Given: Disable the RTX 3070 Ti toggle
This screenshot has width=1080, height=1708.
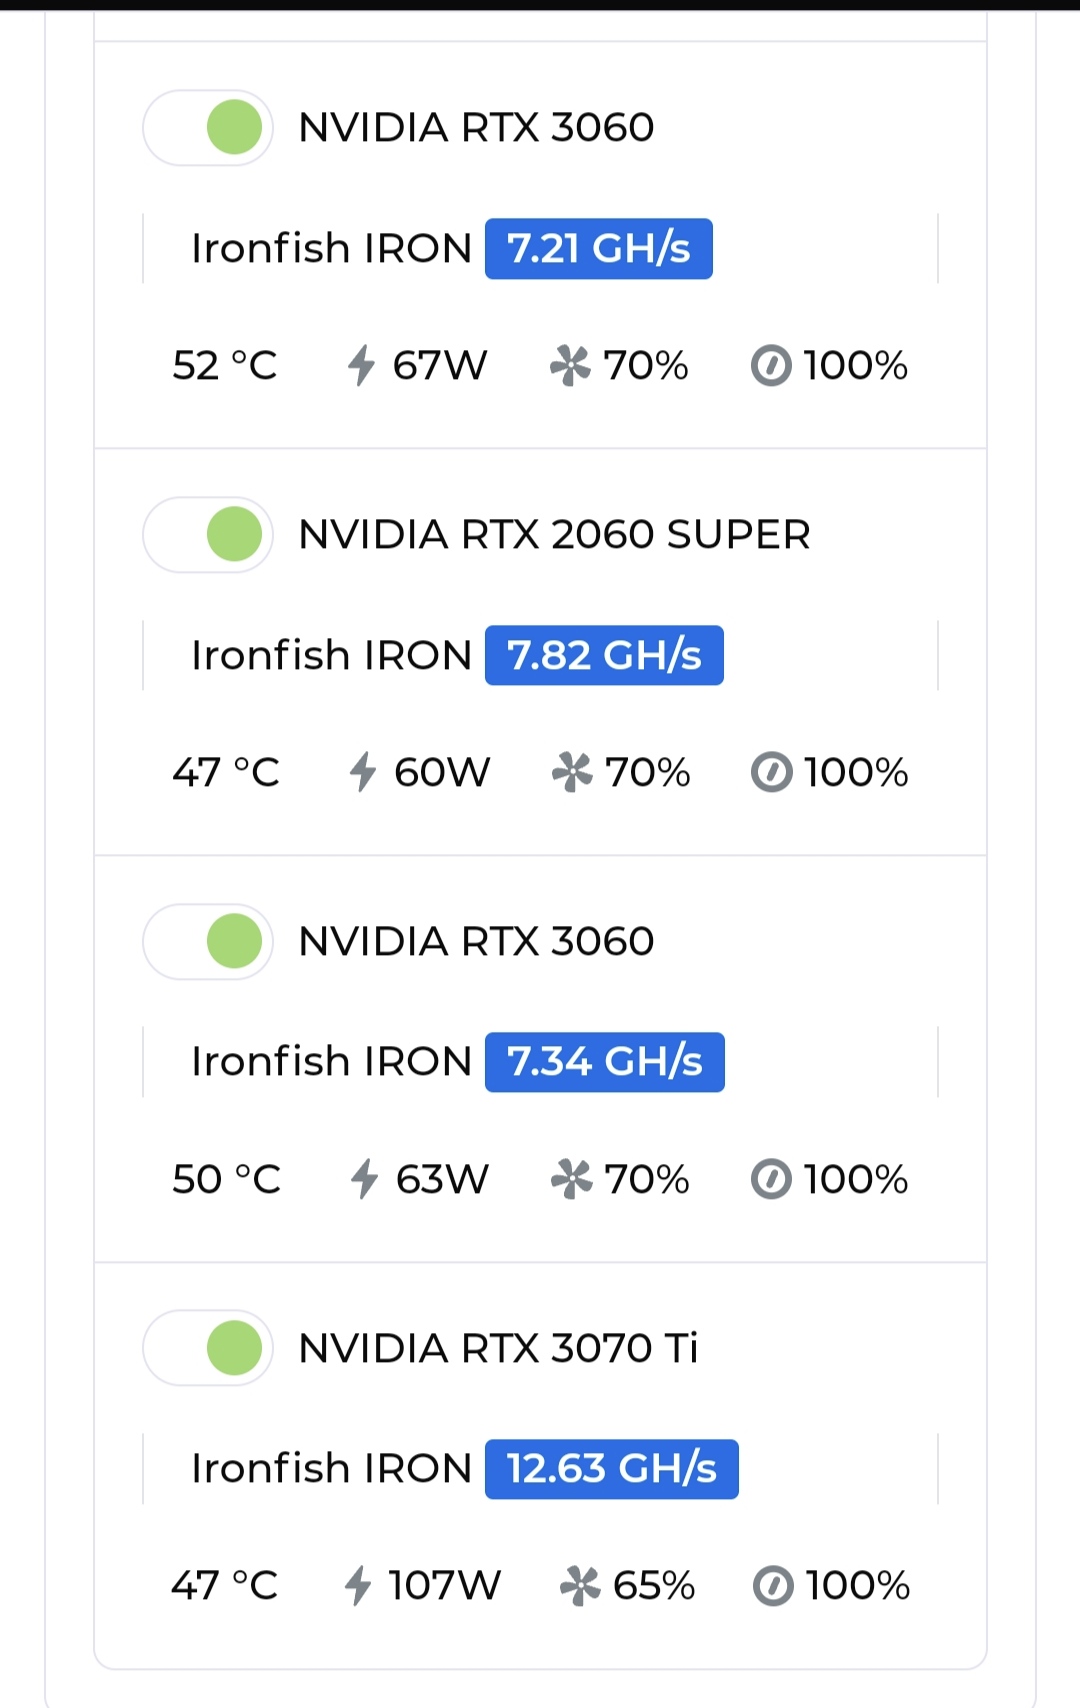Looking at the screenshot, I should pos(208,1348).
